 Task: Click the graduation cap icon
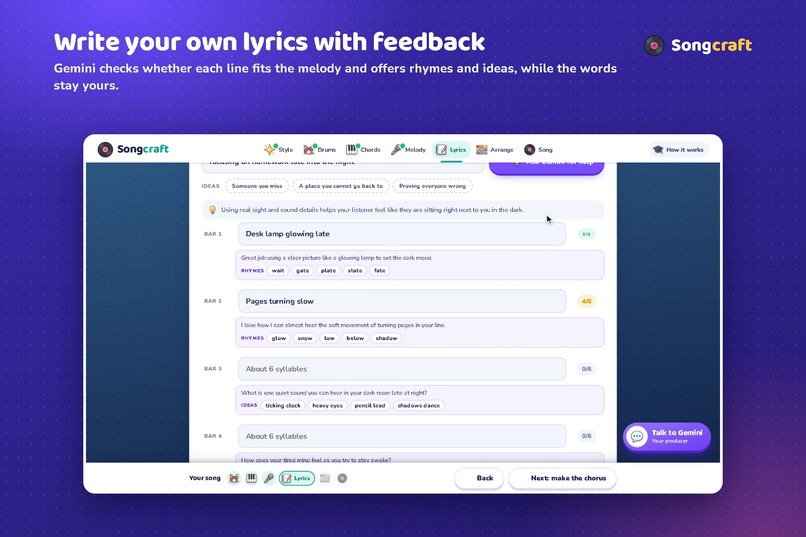(658, 150)
